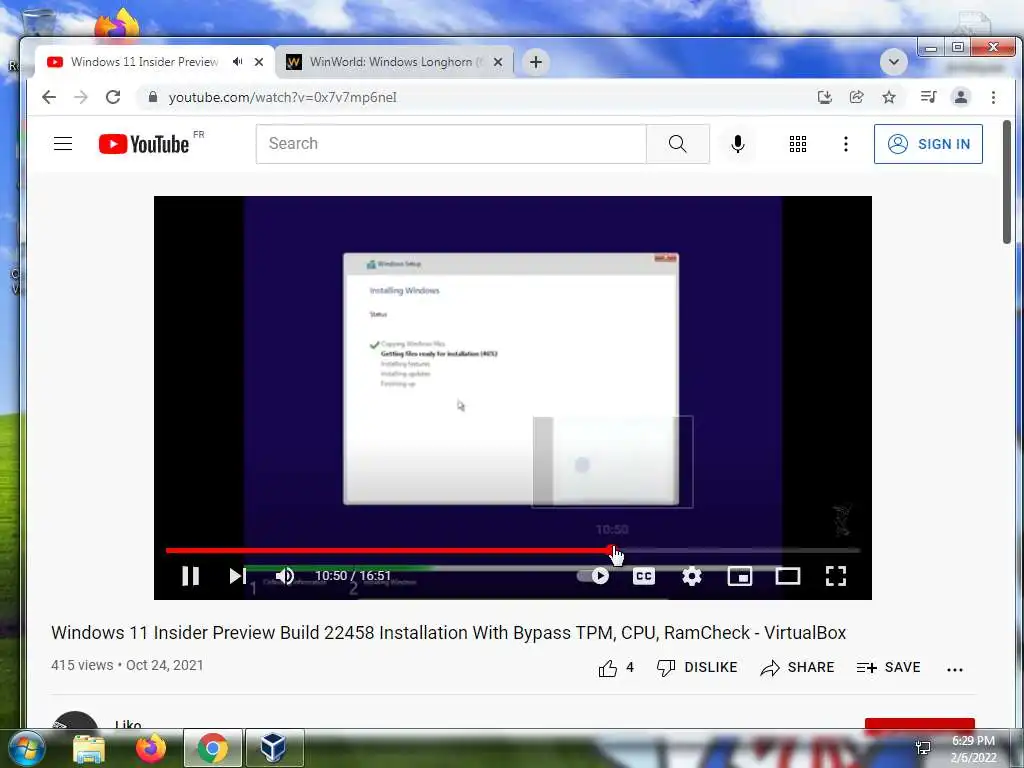This screenshot has height=768, width=1024.
Task: Focus the YouTube Search box
Action: click(451, 144)
